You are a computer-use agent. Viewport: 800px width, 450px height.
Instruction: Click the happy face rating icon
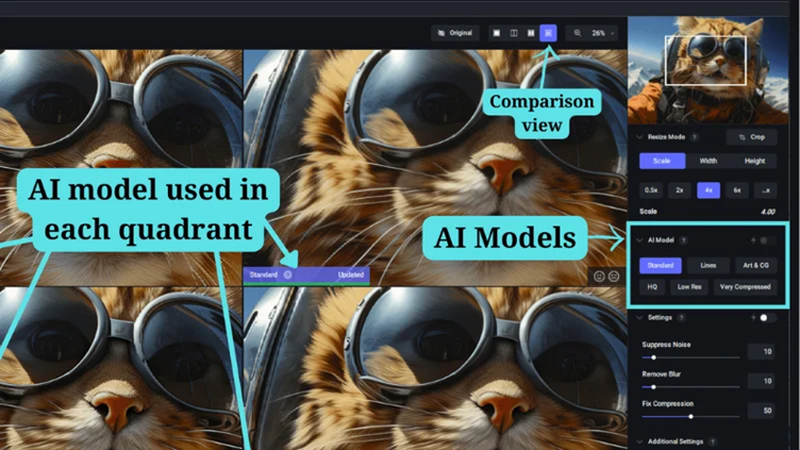[599, 276]
